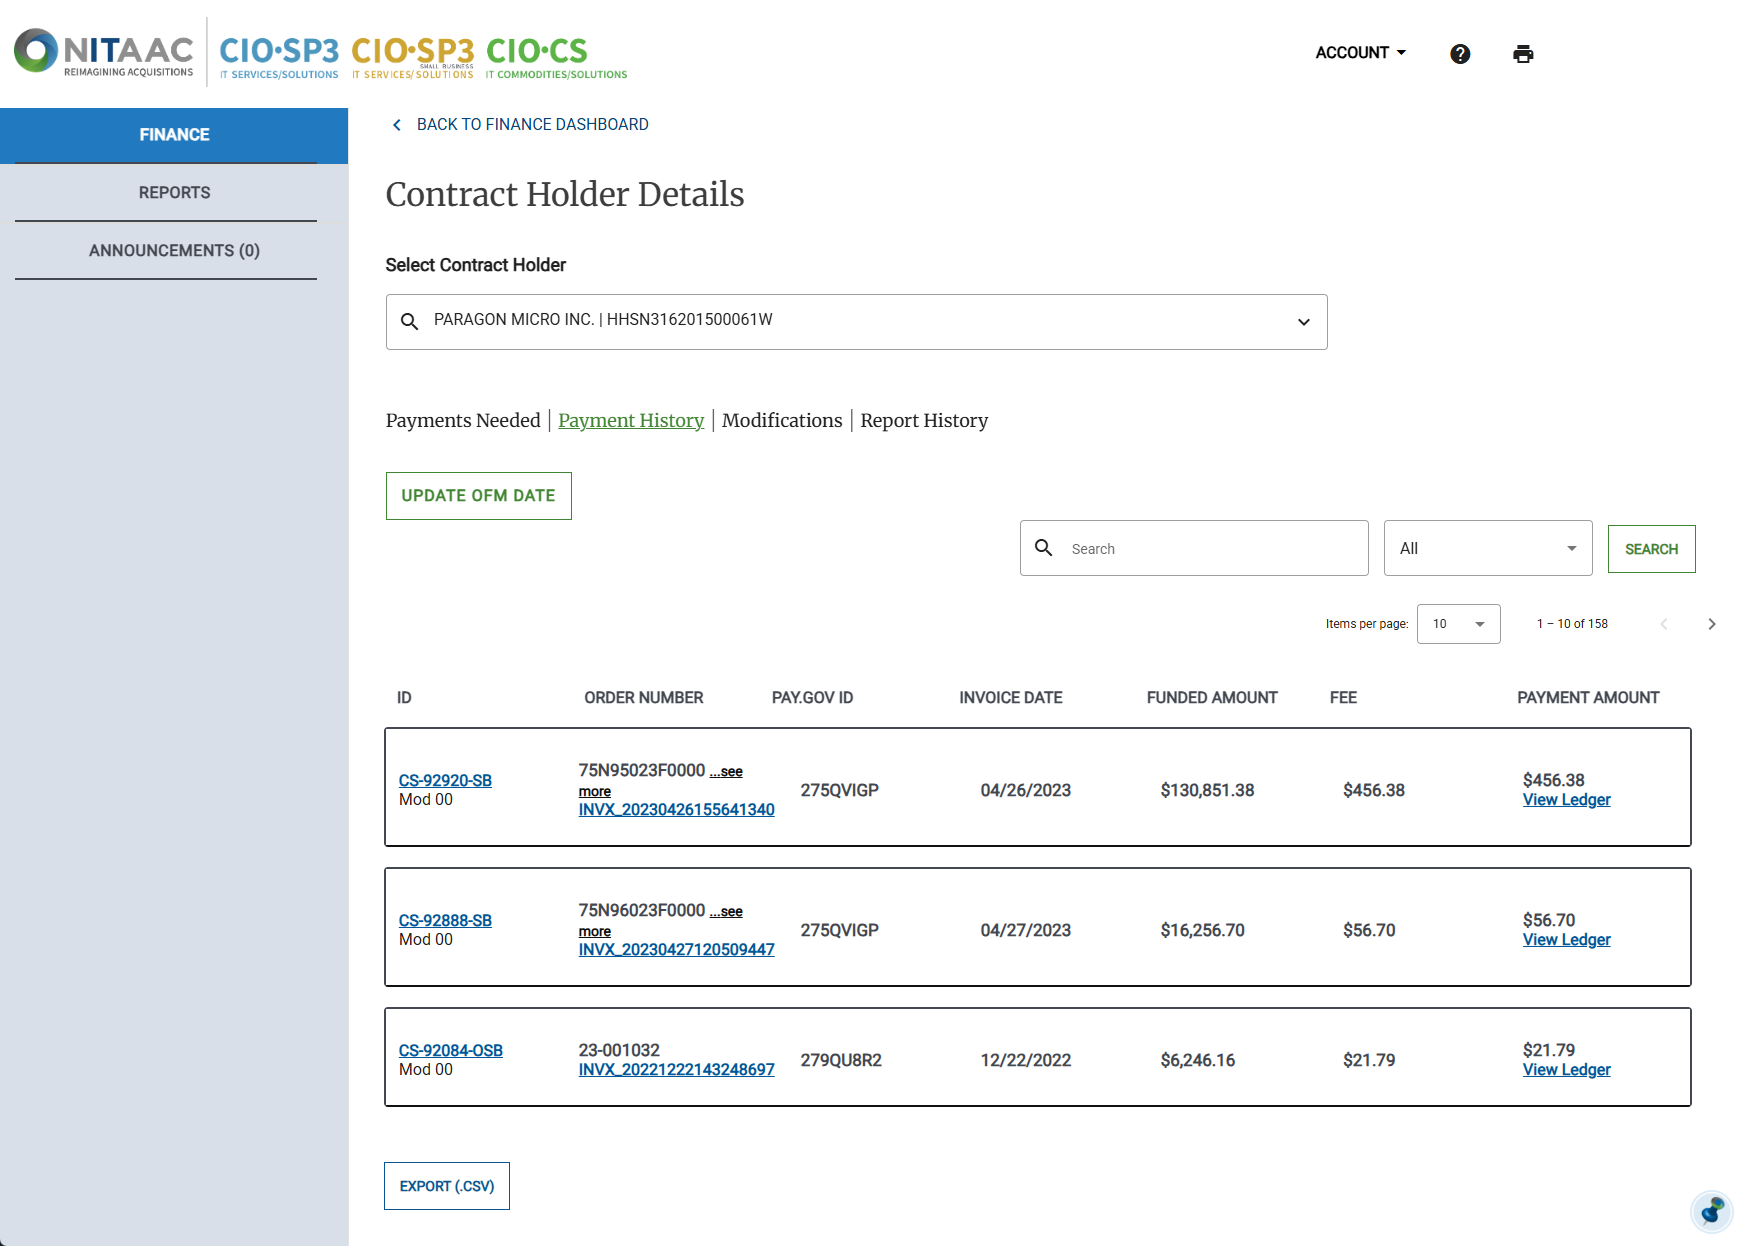The image size is (1742, 1246).
Task: Open the Account dropdown menu
Action: point(1360,52)
